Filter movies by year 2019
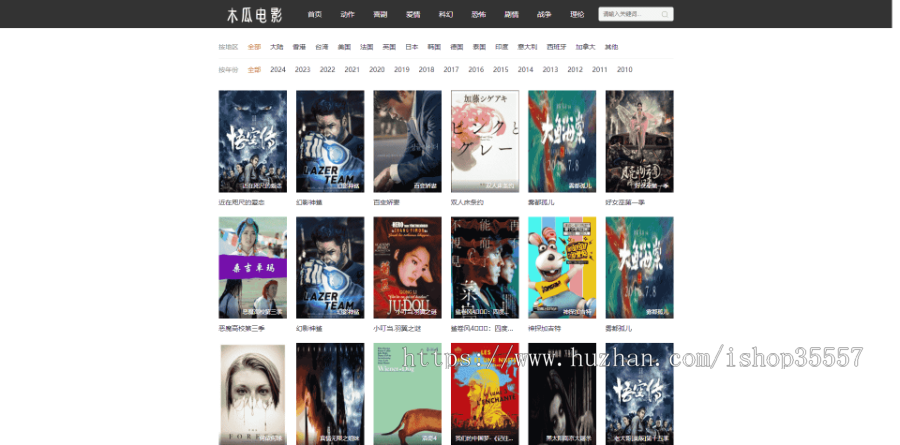Screen dimensions: 900x445 (x=402, y=69)
